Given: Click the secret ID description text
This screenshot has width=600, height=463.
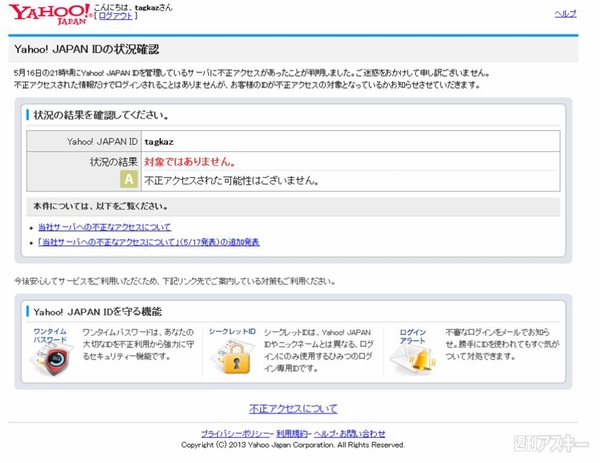Looking at the screenshot, I should 318,350.
